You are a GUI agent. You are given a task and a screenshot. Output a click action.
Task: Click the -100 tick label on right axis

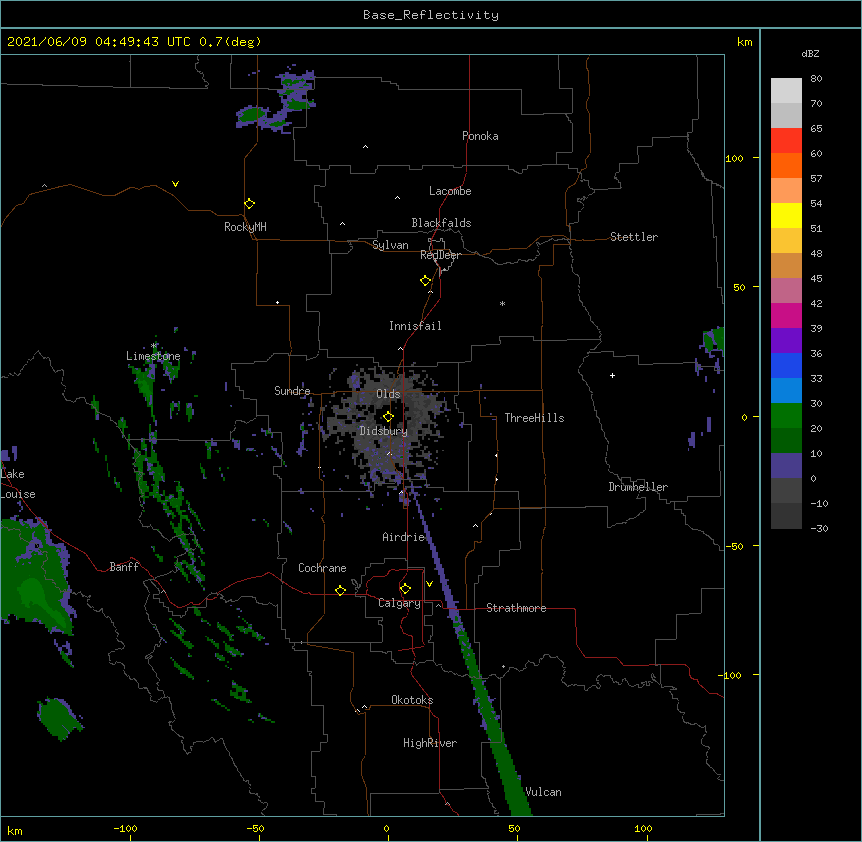tap(731, 675)
